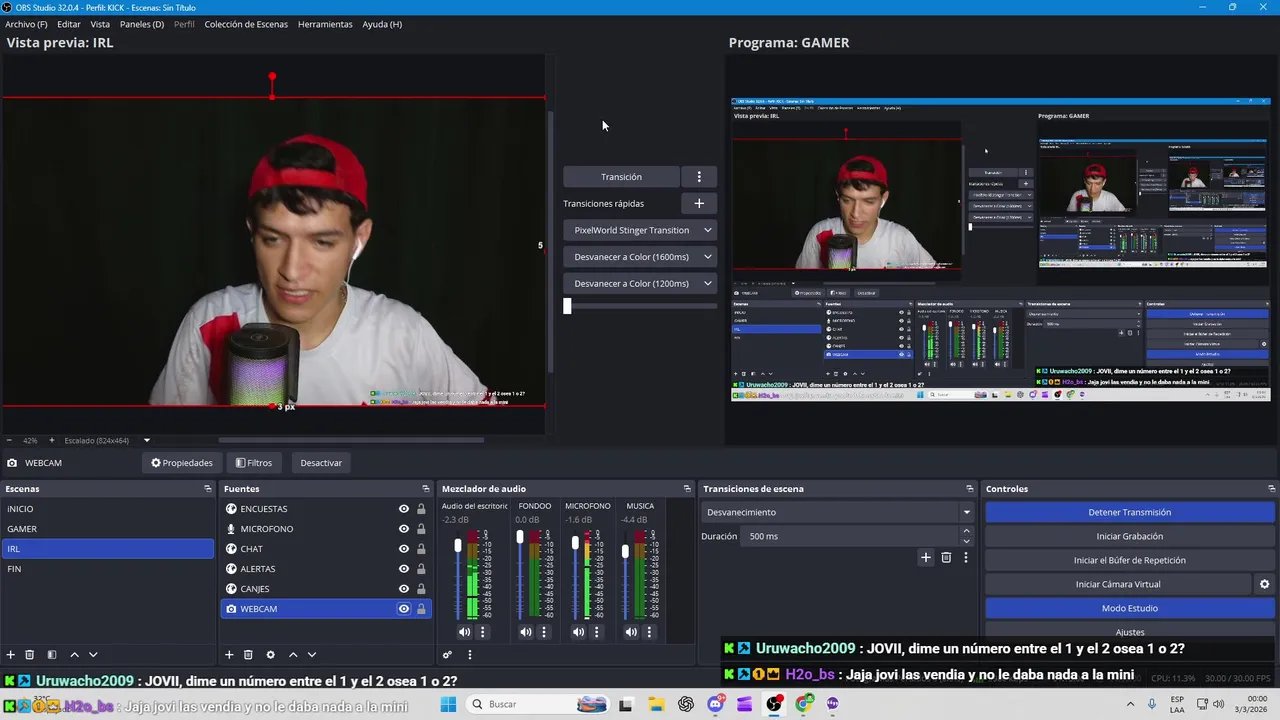Mute FONDOO channel speaker icon
The width and height of the screenshot is (1280, 720).
(526, 632)
